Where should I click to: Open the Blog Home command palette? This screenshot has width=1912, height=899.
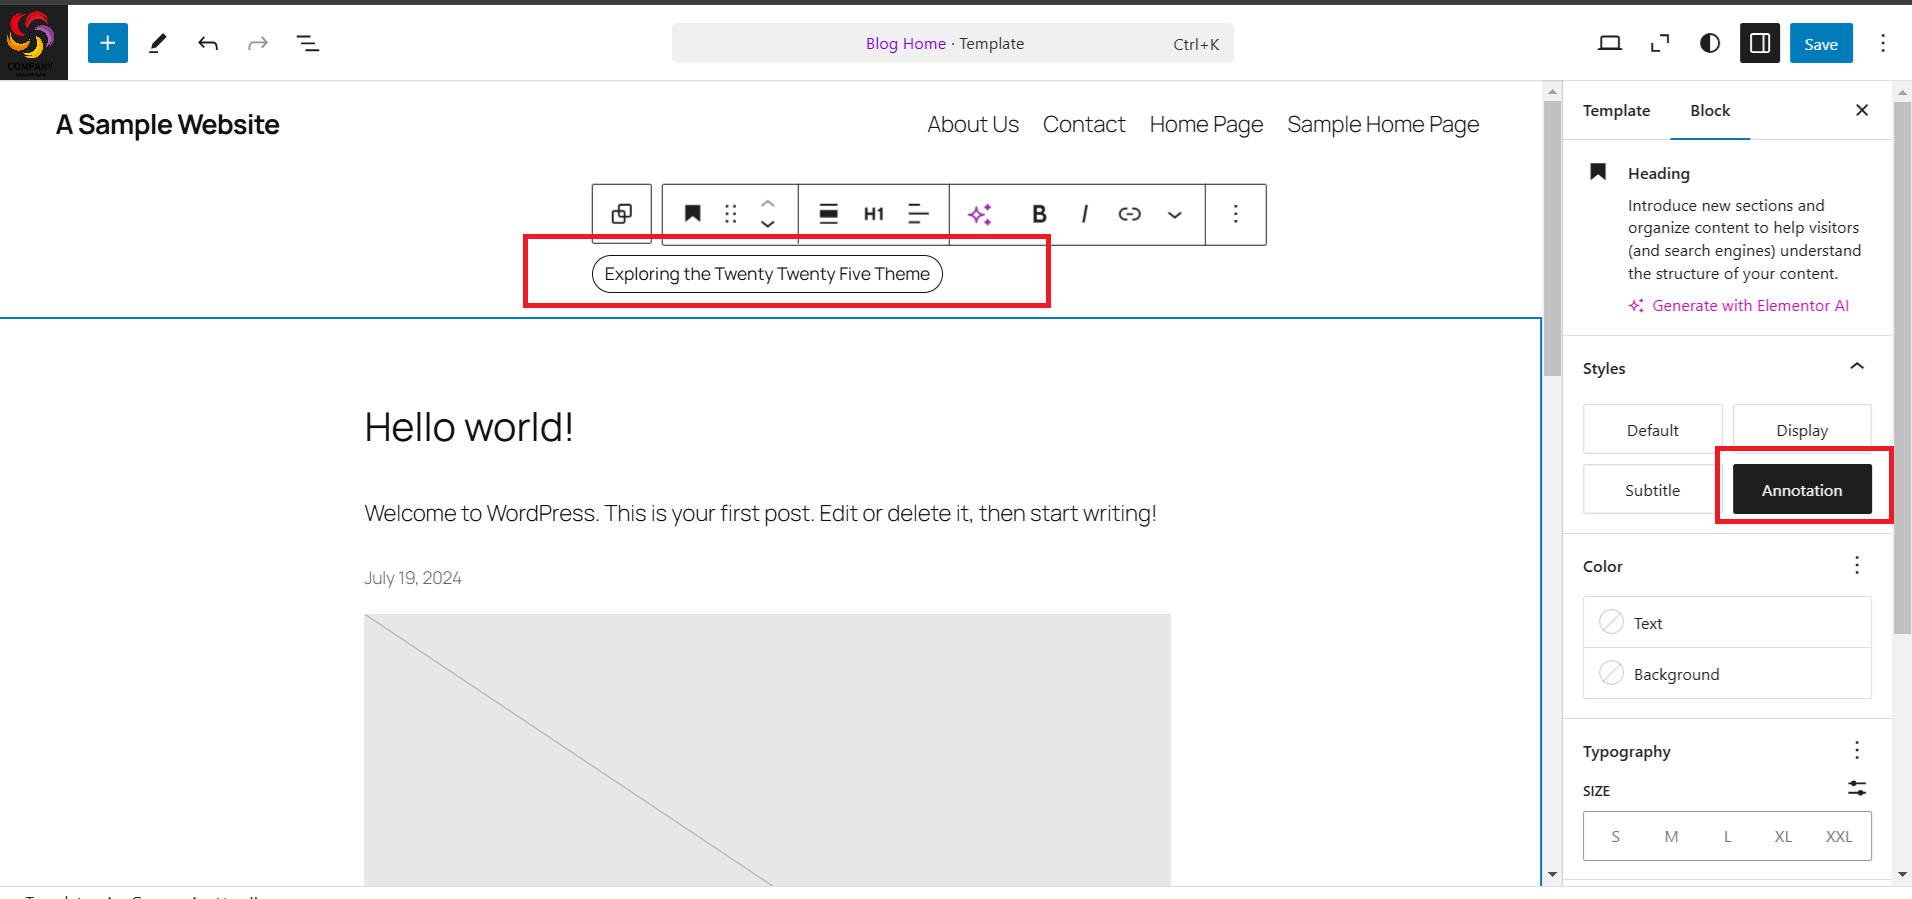coord(953,43)
